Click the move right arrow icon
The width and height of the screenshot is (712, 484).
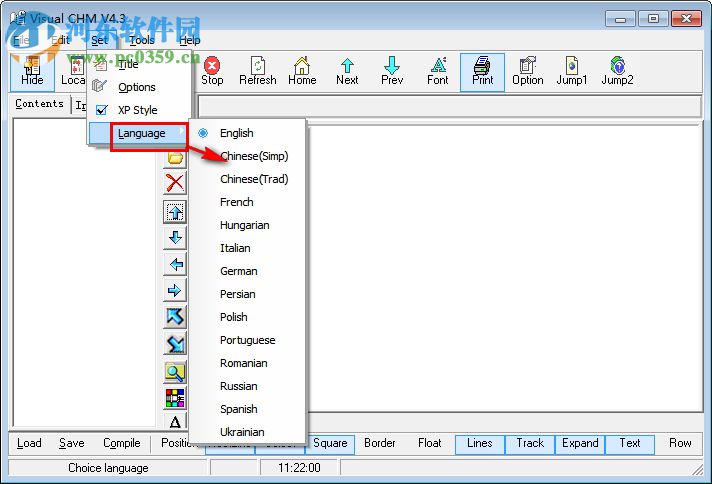pyautogui.click(x=175, y=291)
